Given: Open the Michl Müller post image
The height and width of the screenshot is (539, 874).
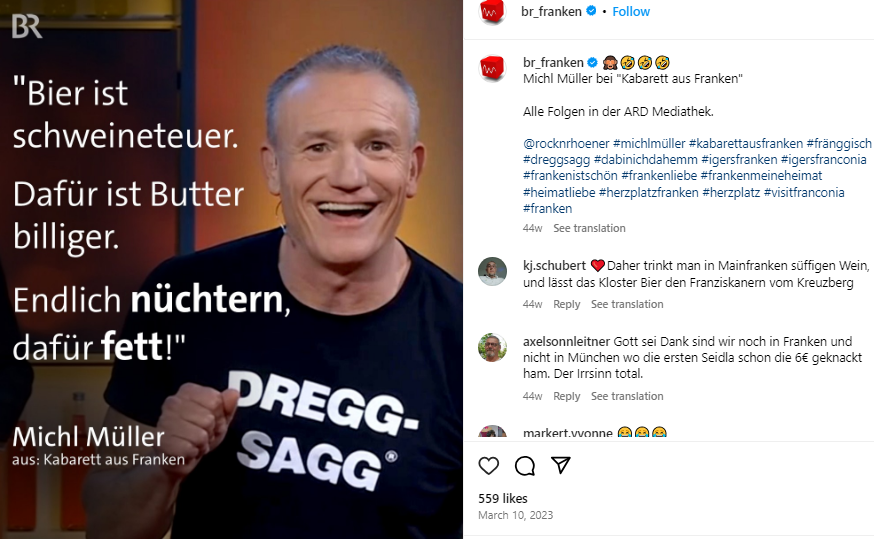Looking at the screenshot, I should [231, 269].
